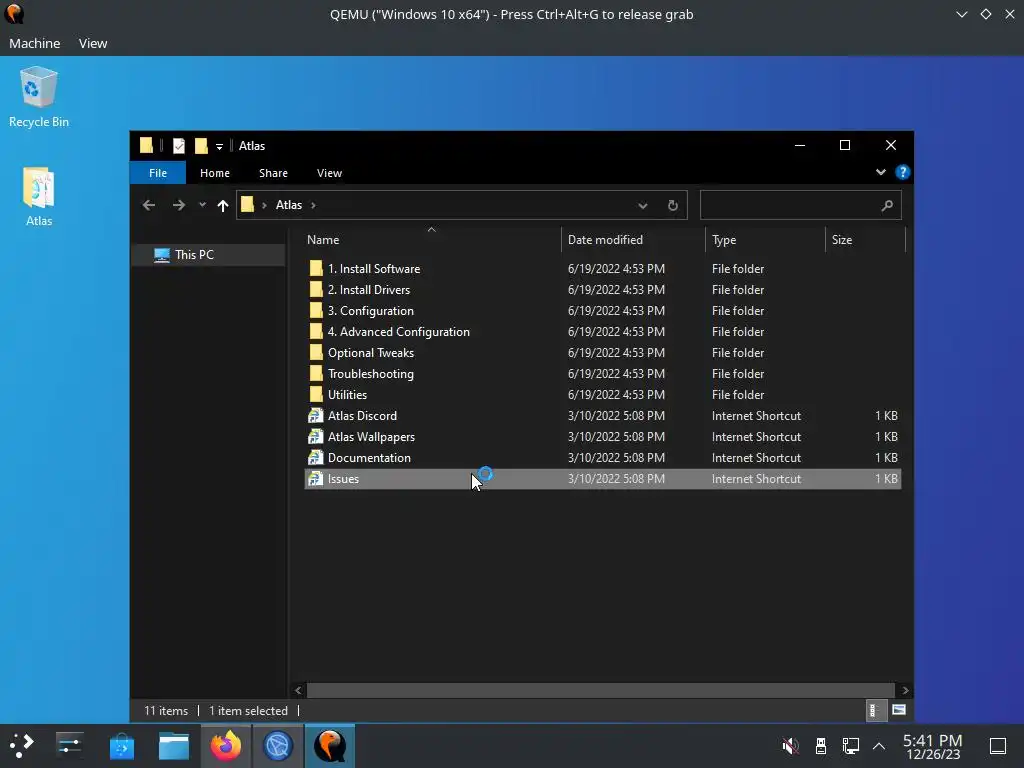Open Firefox from the taskbar
1024x768 pixels.
[x=225, y=746]
